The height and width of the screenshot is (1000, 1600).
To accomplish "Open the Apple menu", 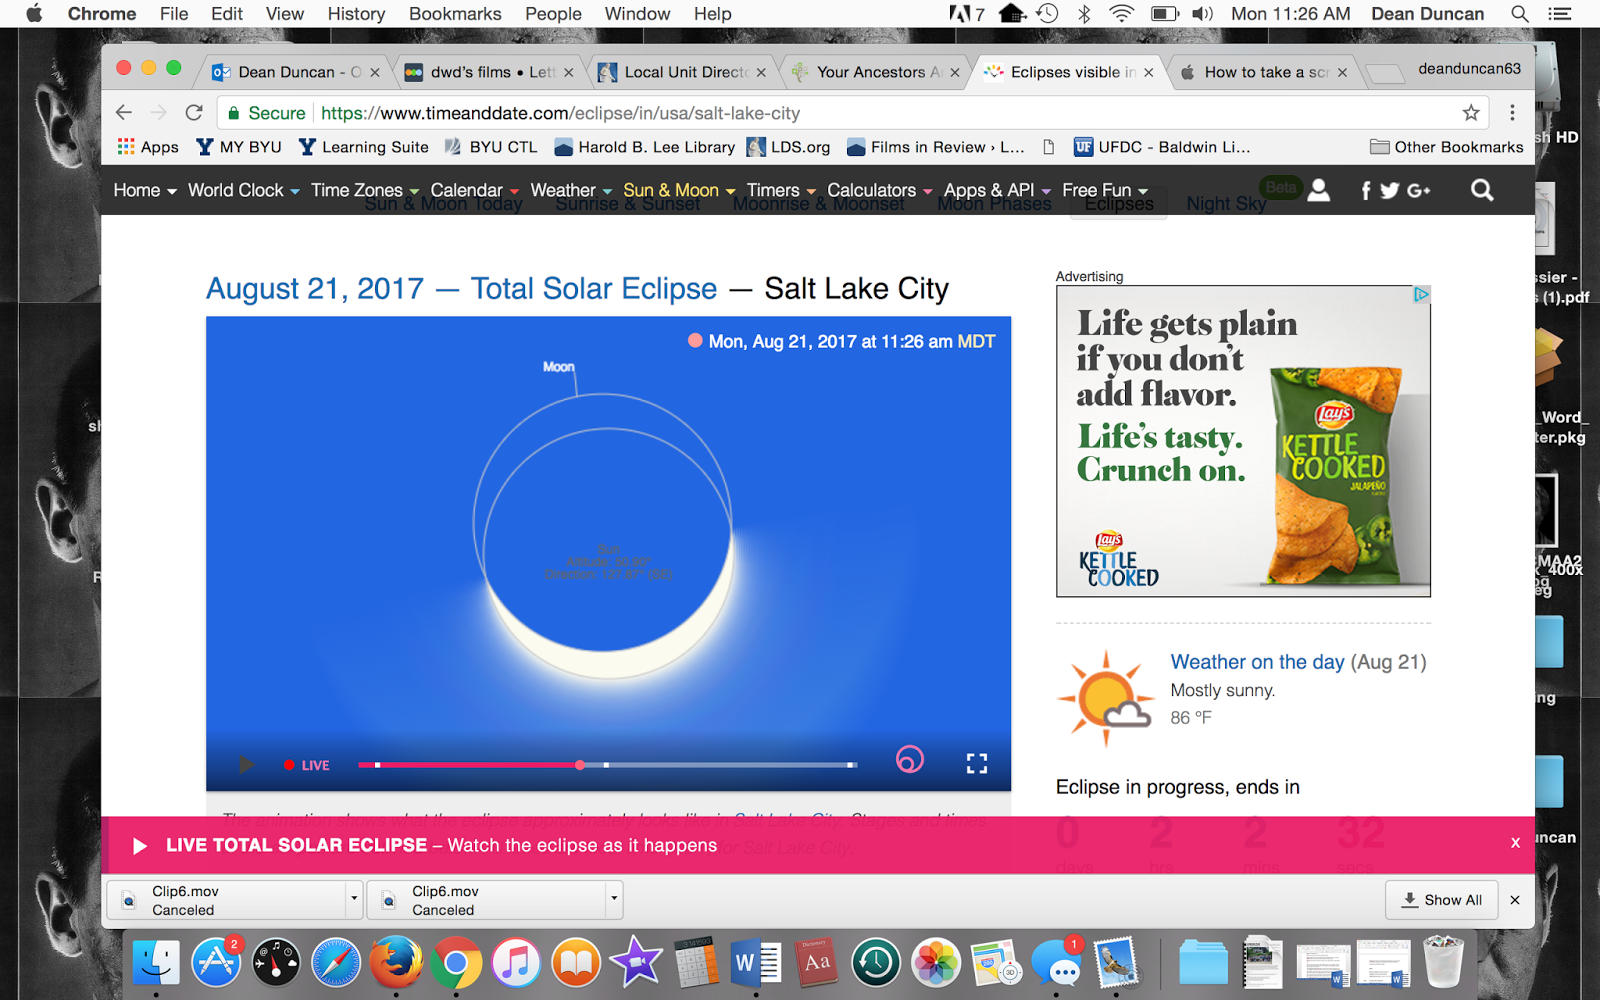I will (34, 14).
